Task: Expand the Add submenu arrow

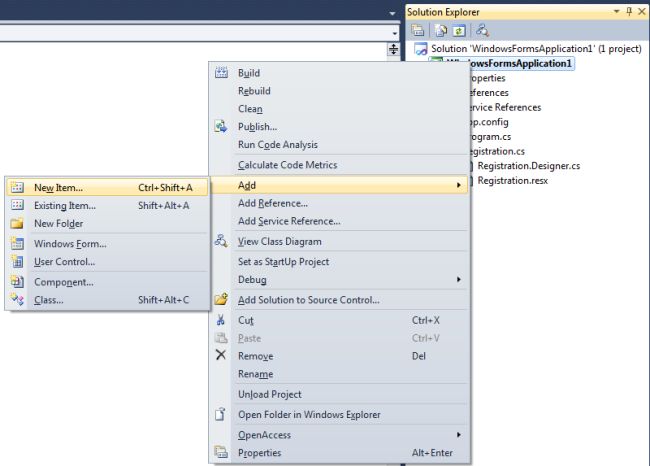Action: [x=458, y=185]
